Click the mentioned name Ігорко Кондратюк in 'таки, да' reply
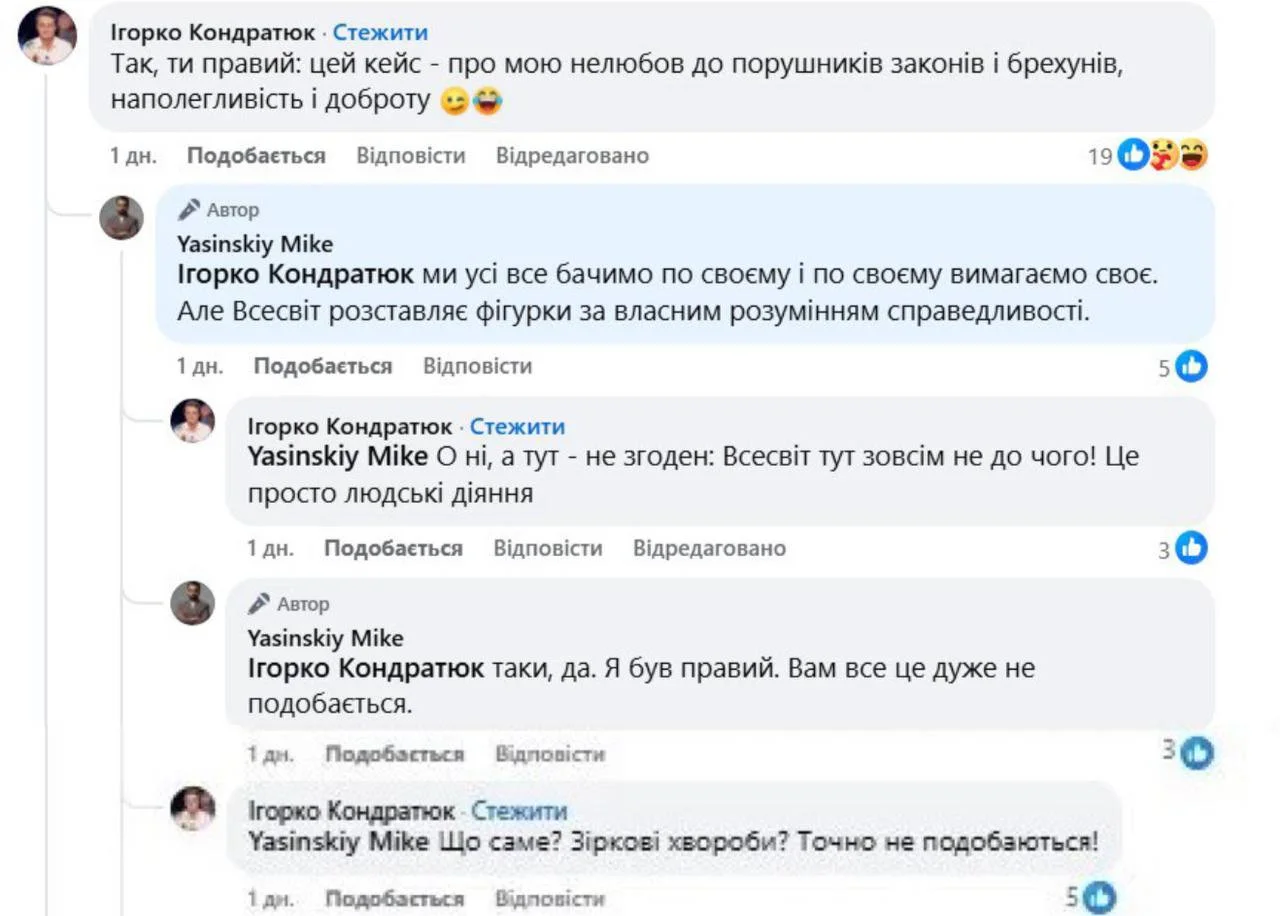This screenshot has height=916, width=1280. [x=365, y=668]
